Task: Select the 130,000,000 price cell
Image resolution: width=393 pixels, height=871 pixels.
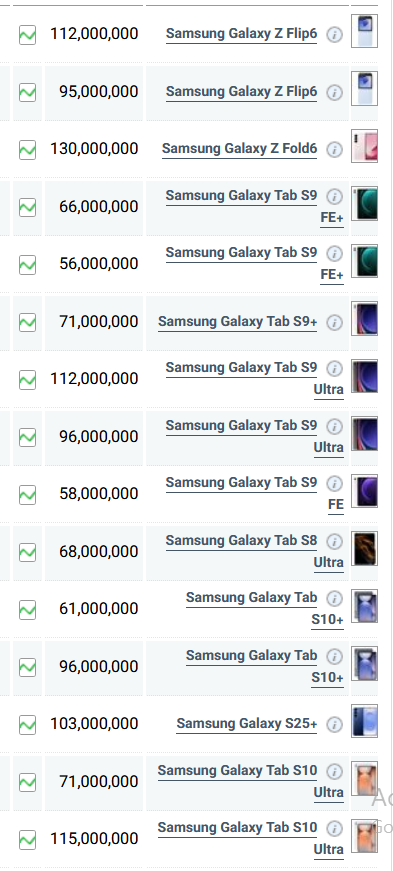Action: 94,149
